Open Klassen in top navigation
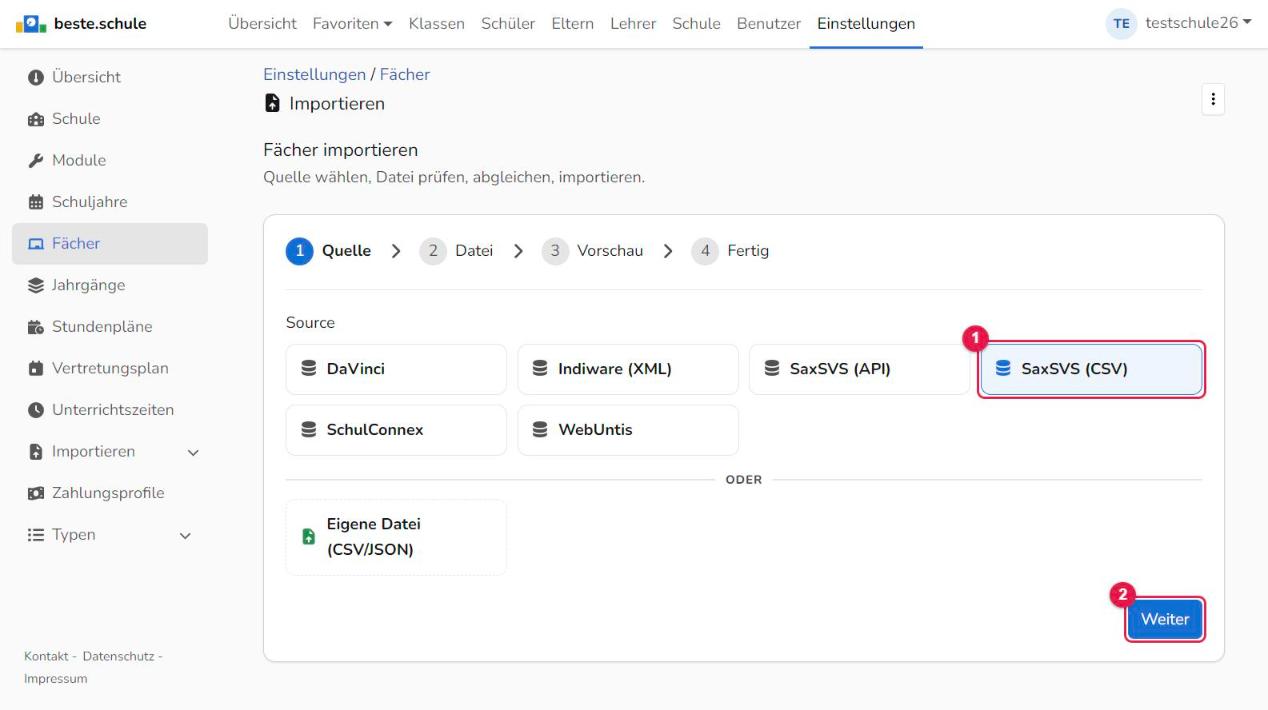Image resolution: width=1268 pixels, height=710 pixels. coord(437,23)
